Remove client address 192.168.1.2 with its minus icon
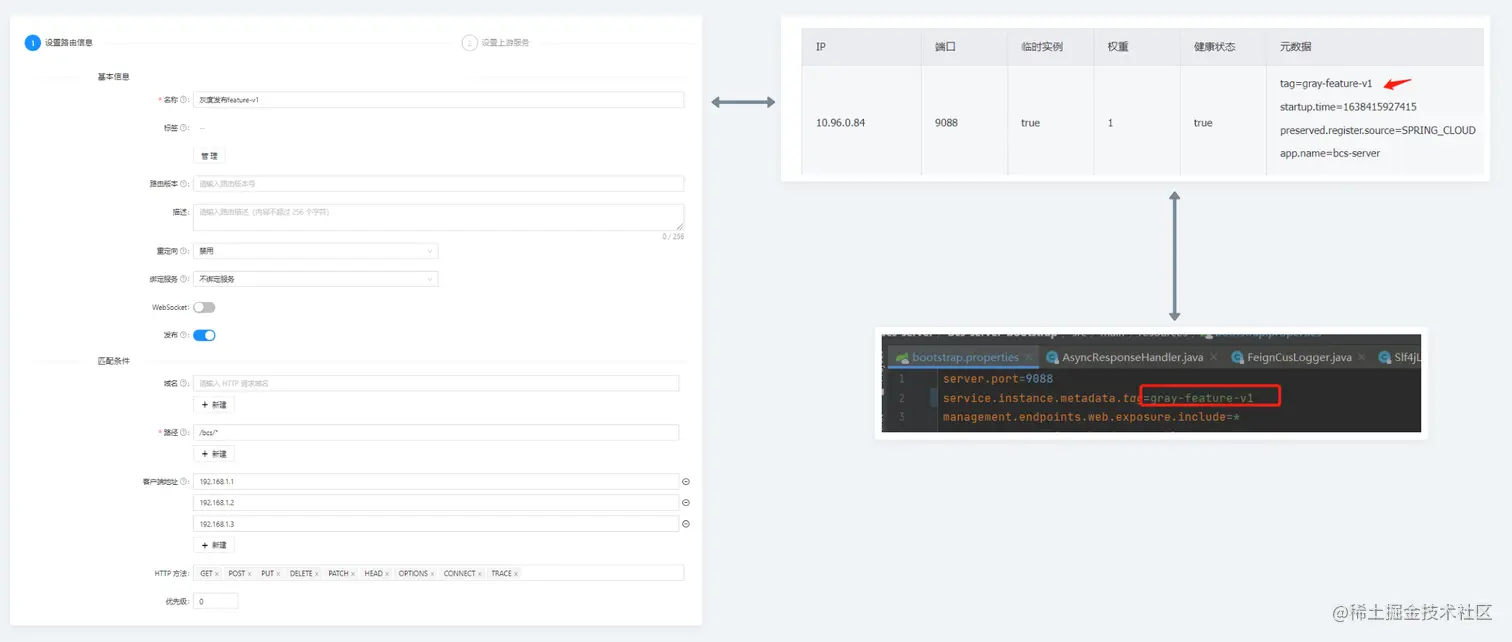Image resolution: width=1512 pixels, height=642 pixels. 686,502
